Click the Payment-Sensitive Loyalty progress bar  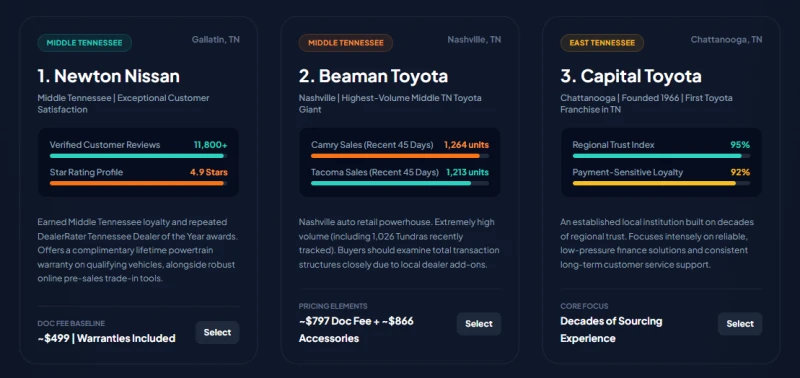point(661,183)
